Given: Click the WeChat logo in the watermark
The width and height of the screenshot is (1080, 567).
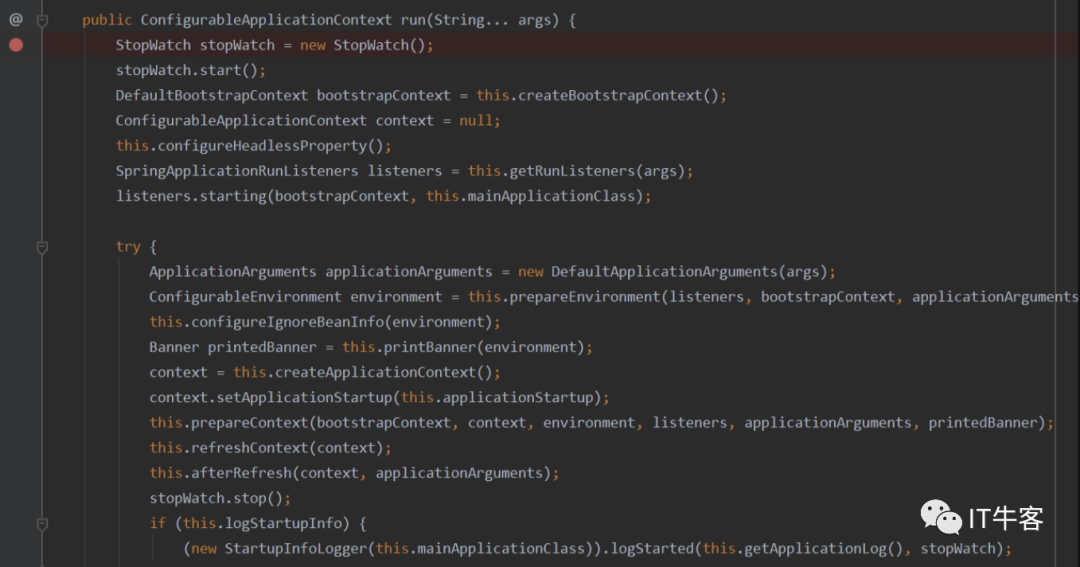Looking at the screenshot, I should click(940, 517).
